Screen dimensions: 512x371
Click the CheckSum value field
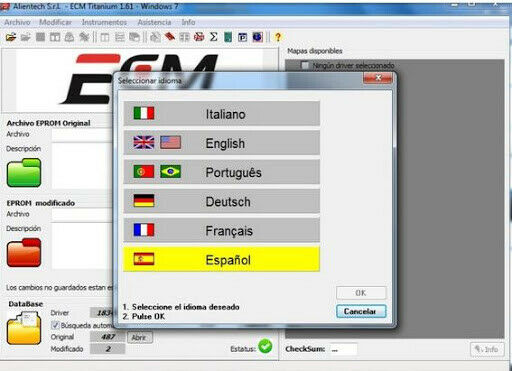click(x=343, y=349)
